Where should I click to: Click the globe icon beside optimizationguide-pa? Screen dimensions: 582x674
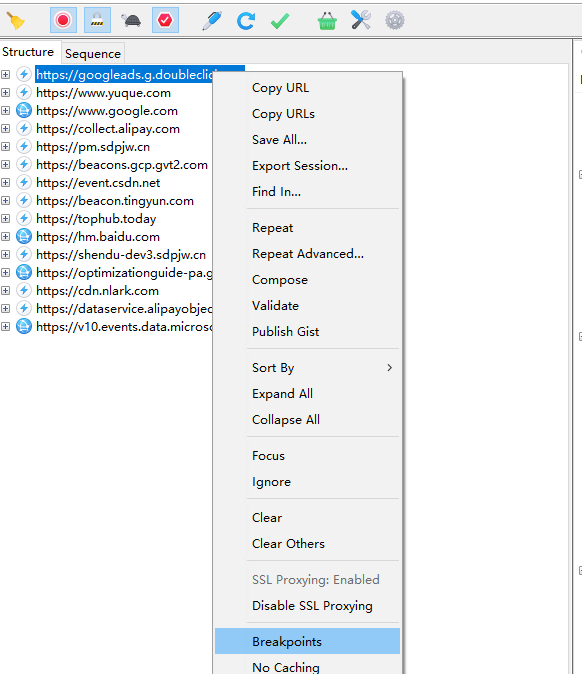click(24, 273)
